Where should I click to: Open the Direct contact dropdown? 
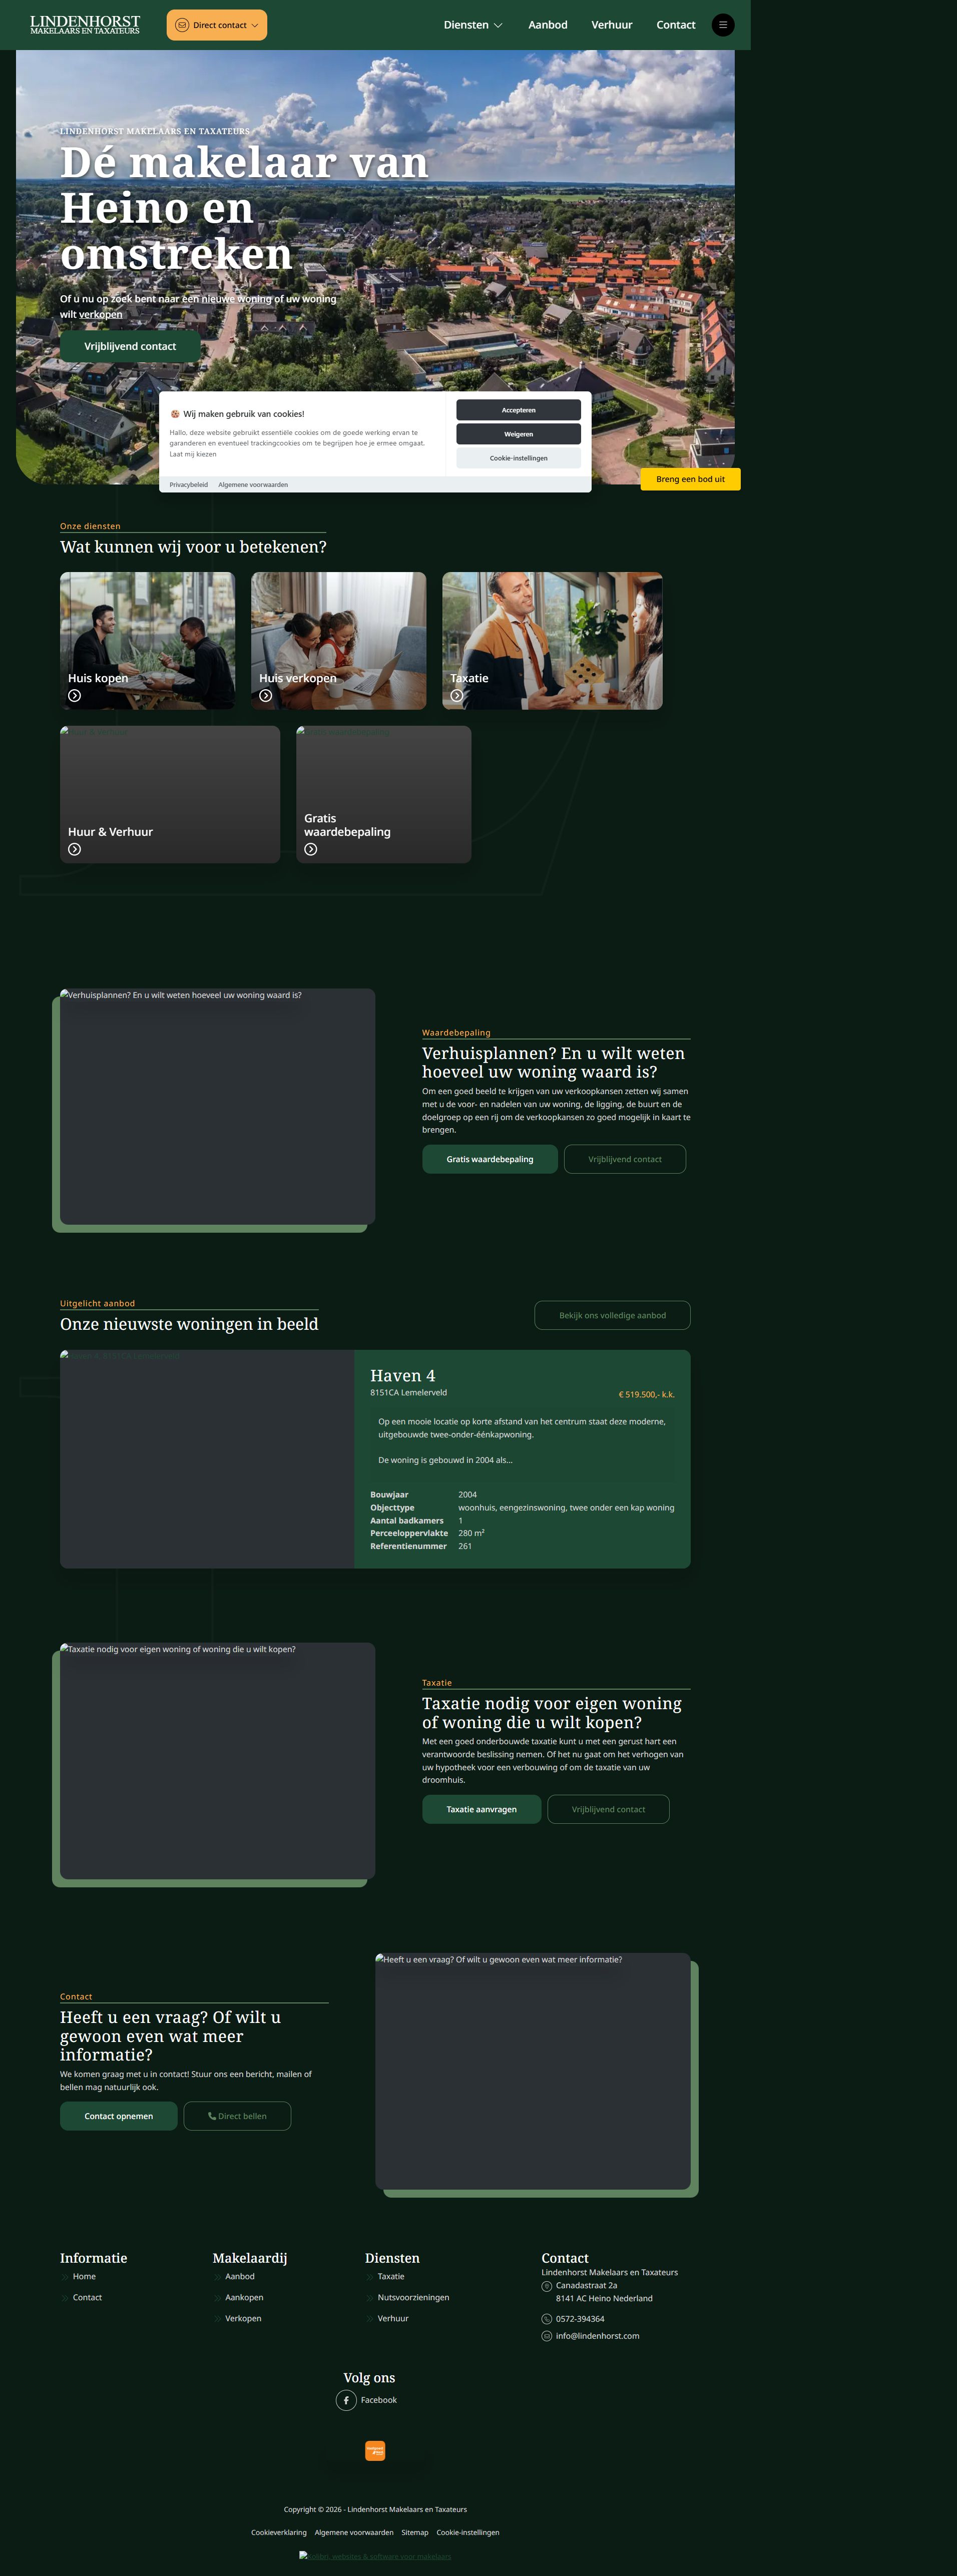click(217, 25)
